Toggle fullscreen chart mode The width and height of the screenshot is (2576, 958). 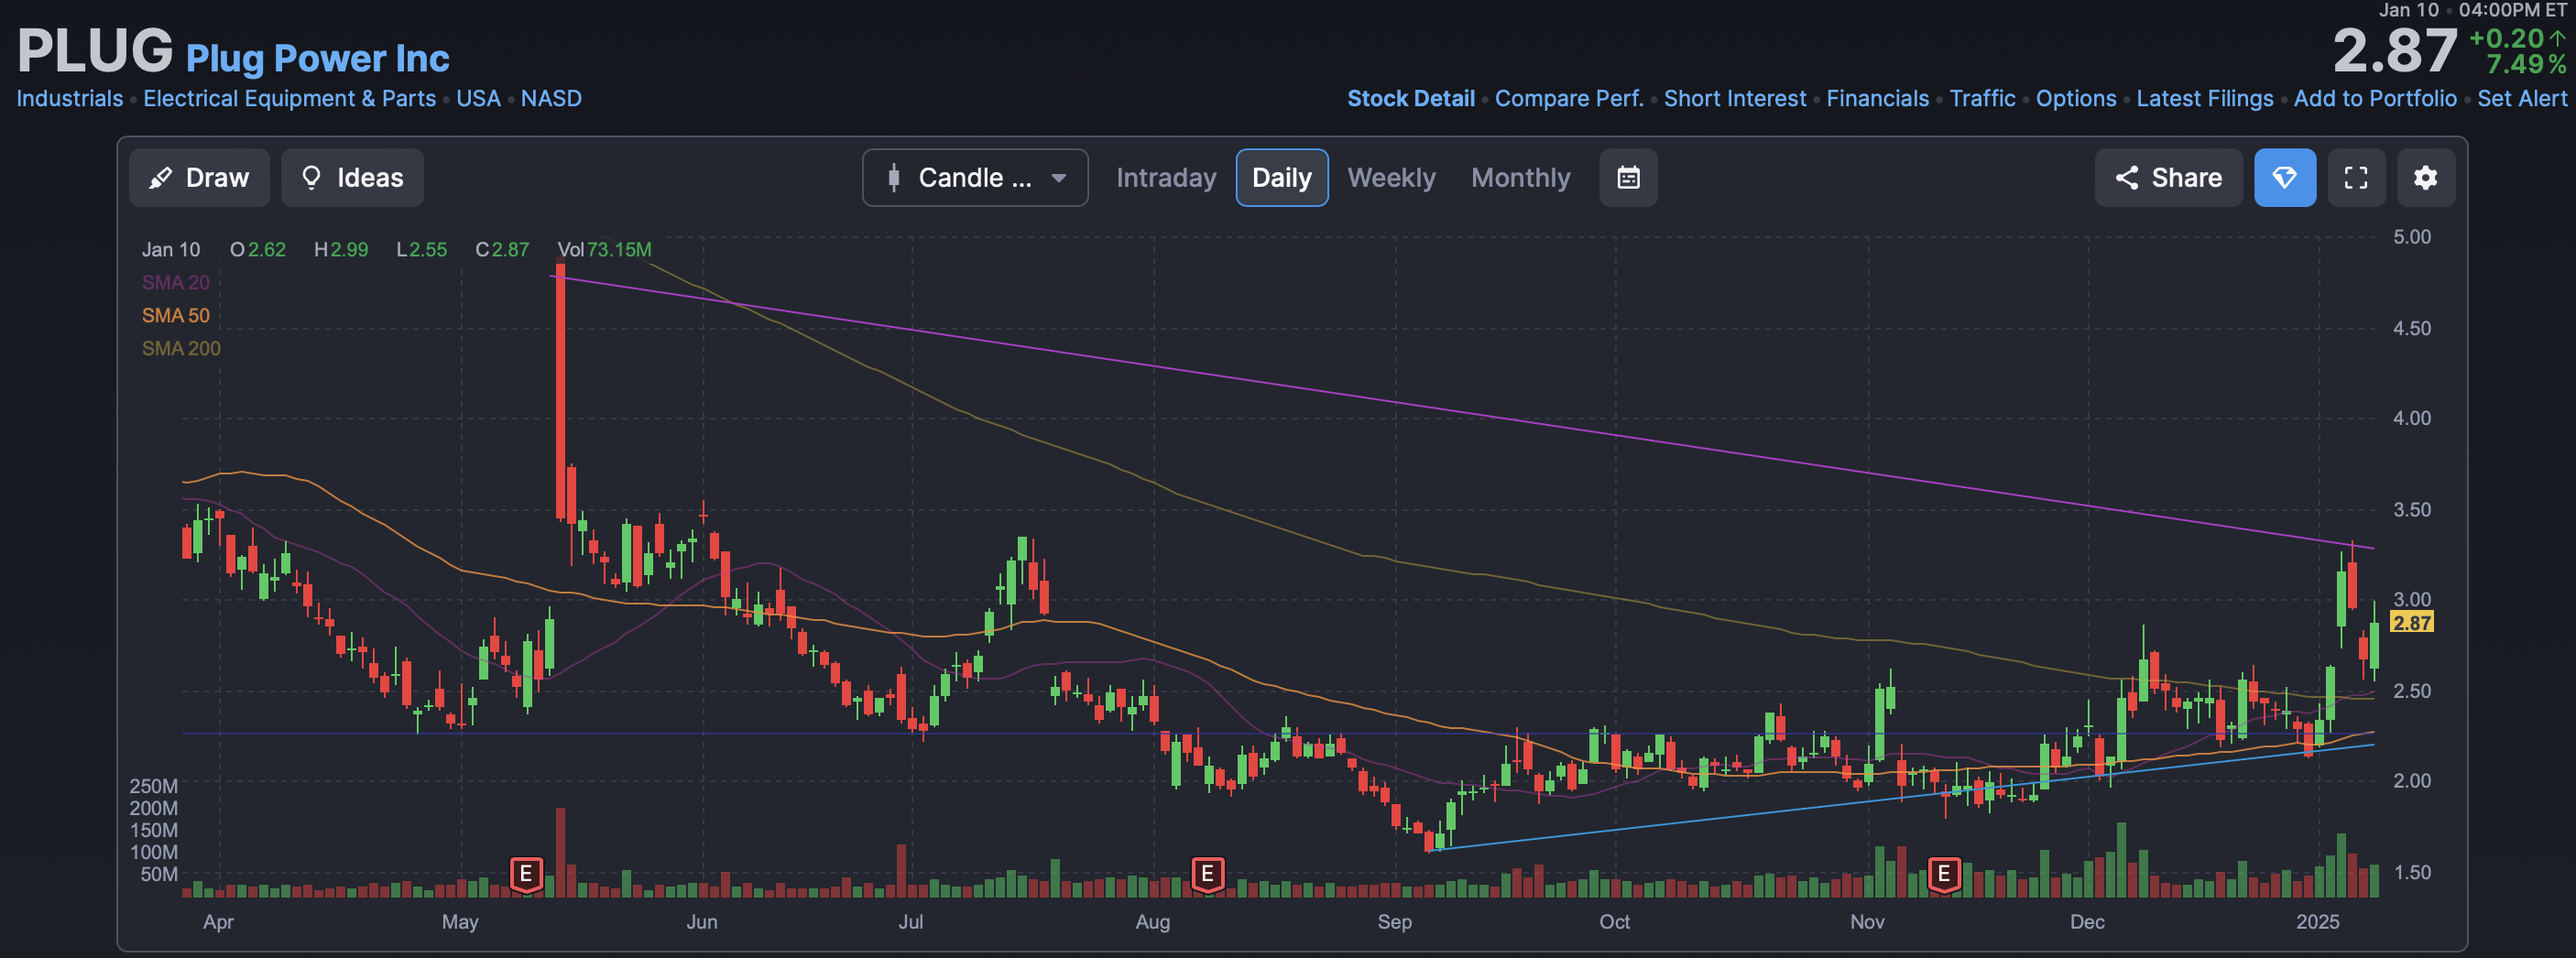click(2356, 178)
